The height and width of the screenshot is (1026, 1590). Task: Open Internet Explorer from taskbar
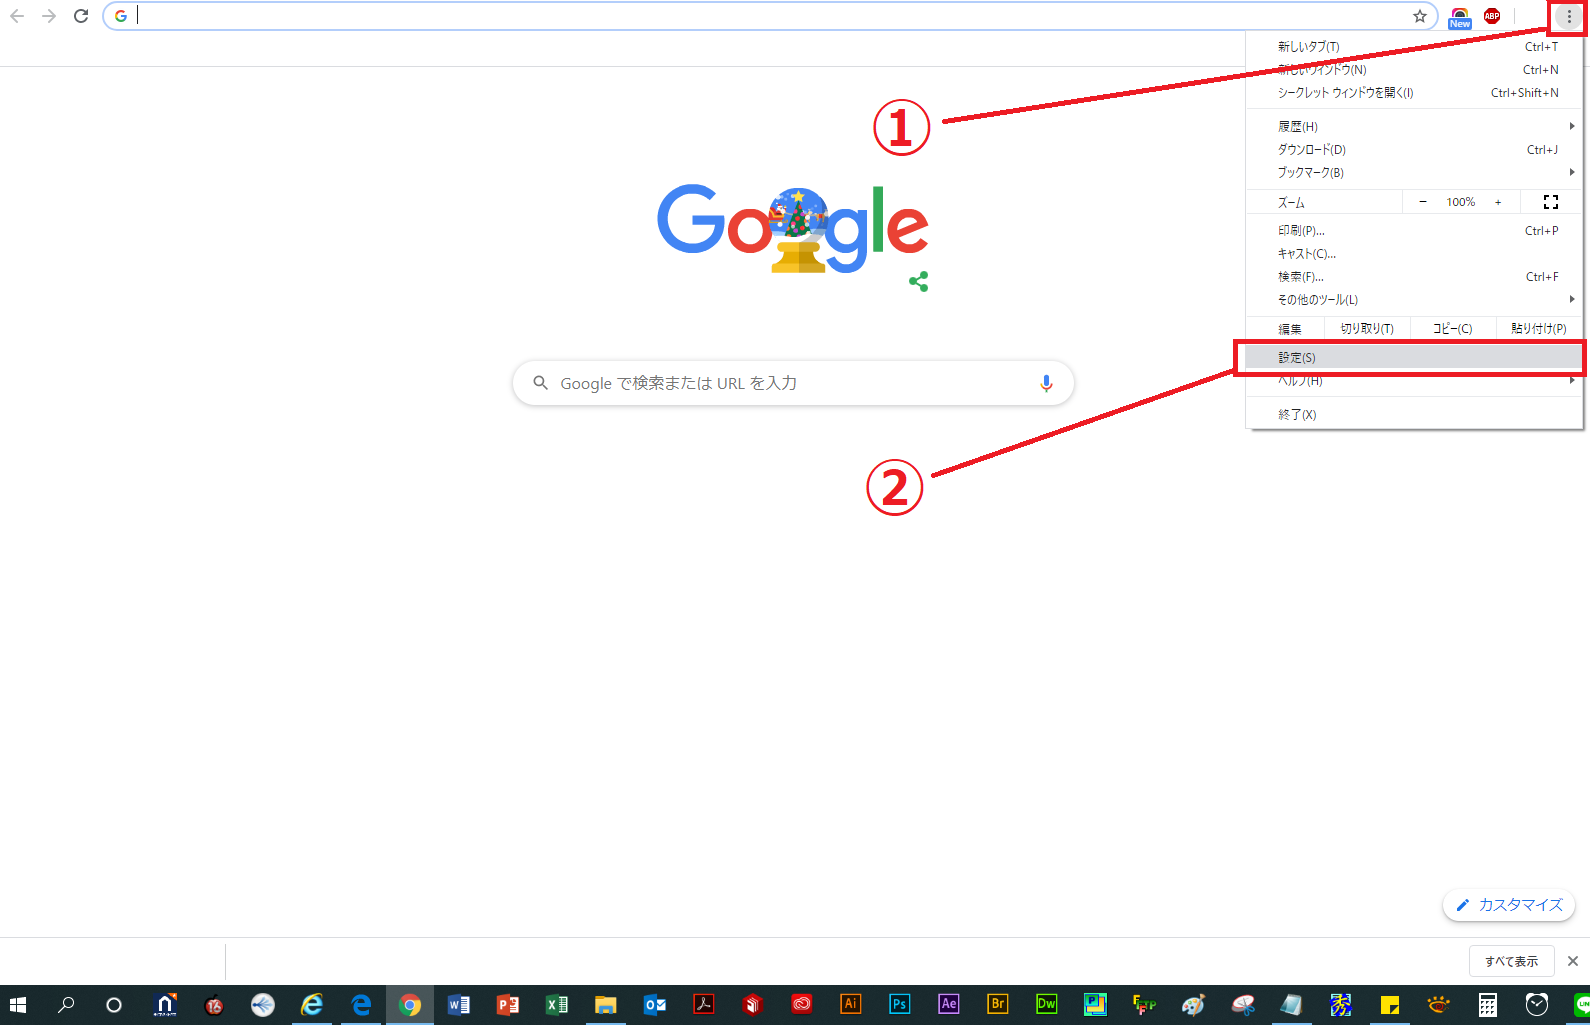(x=312, y=1005)
